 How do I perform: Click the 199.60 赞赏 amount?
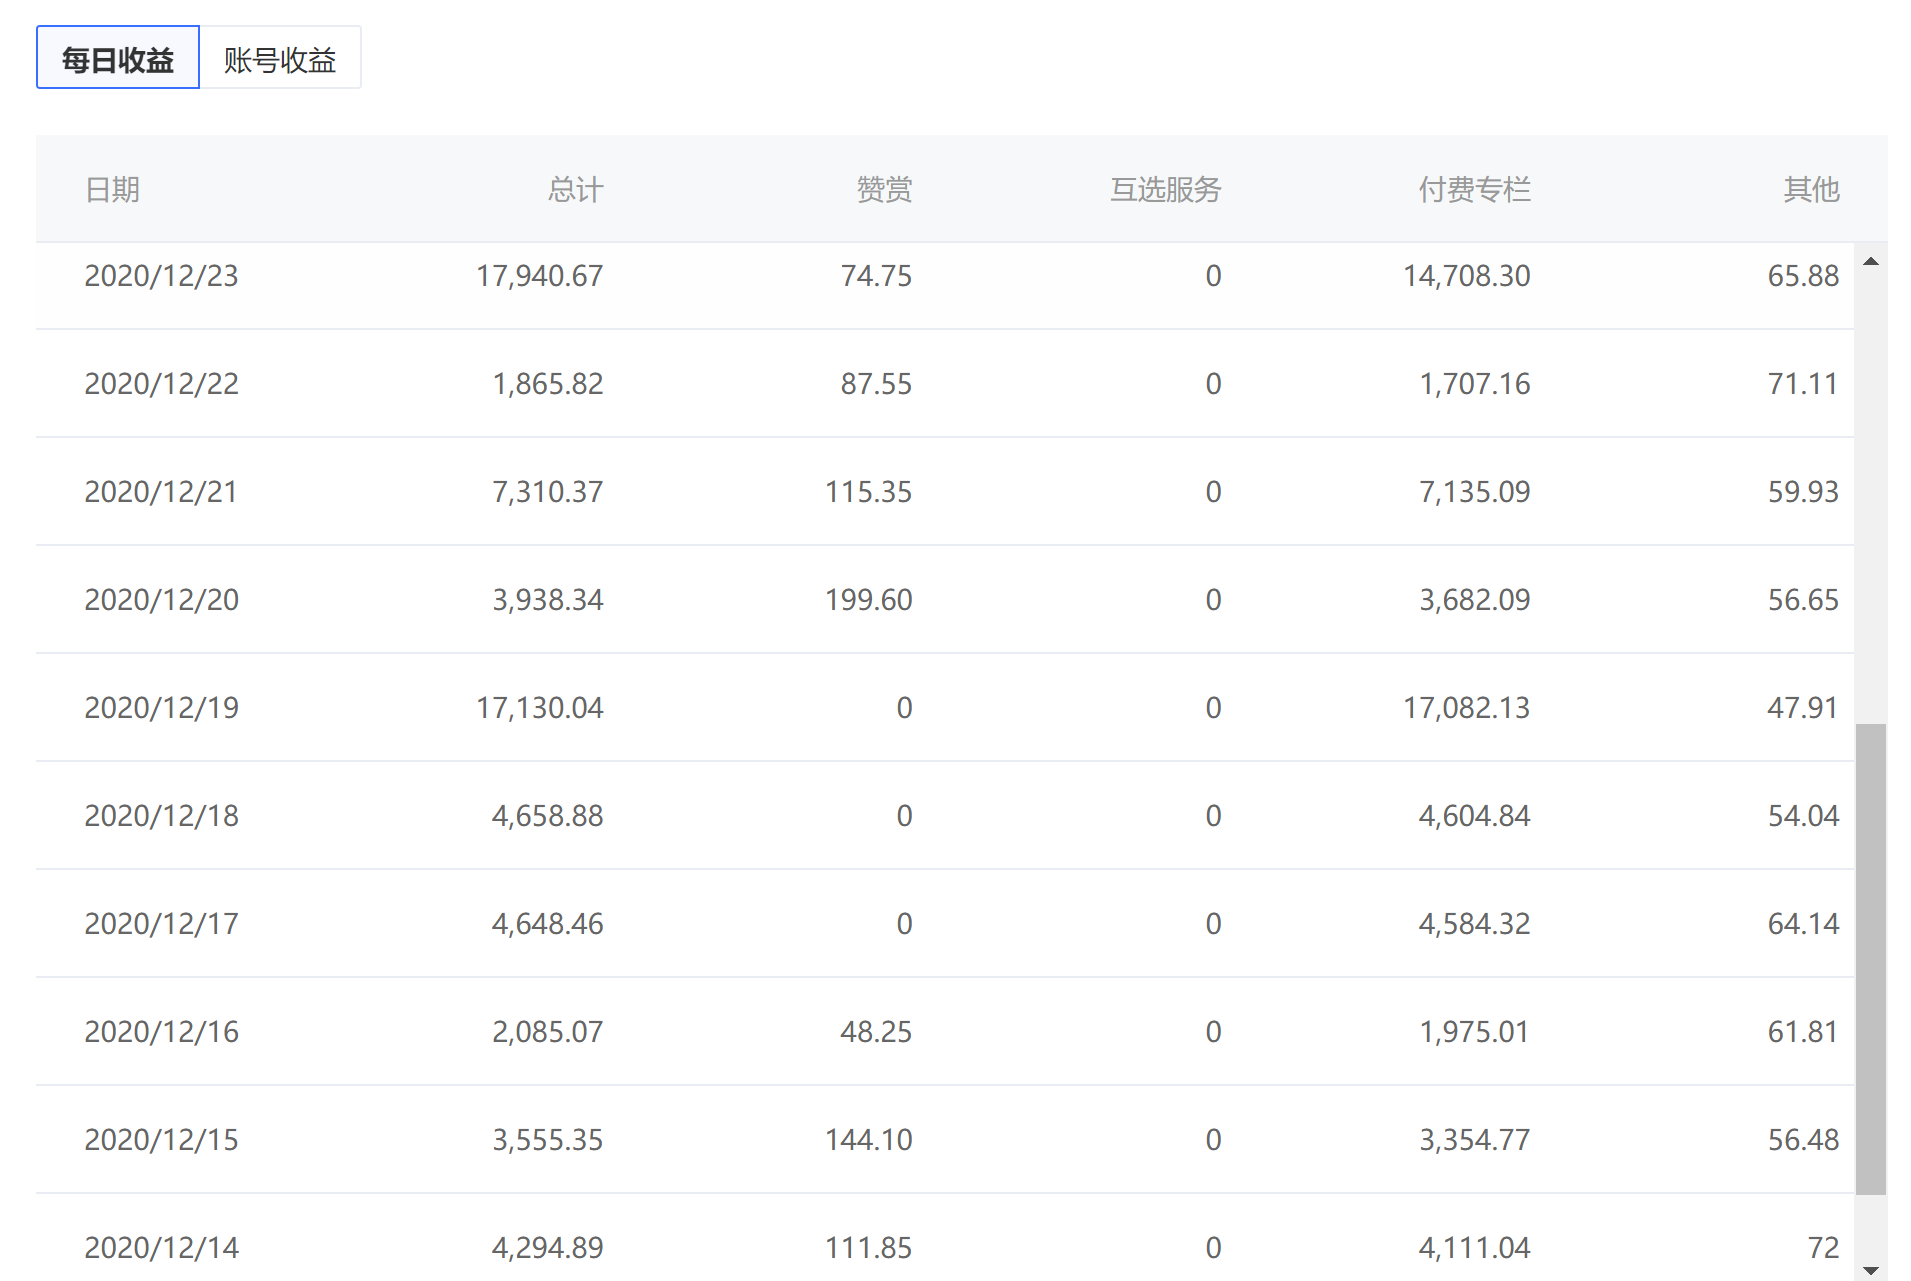(x=868, y=600)
